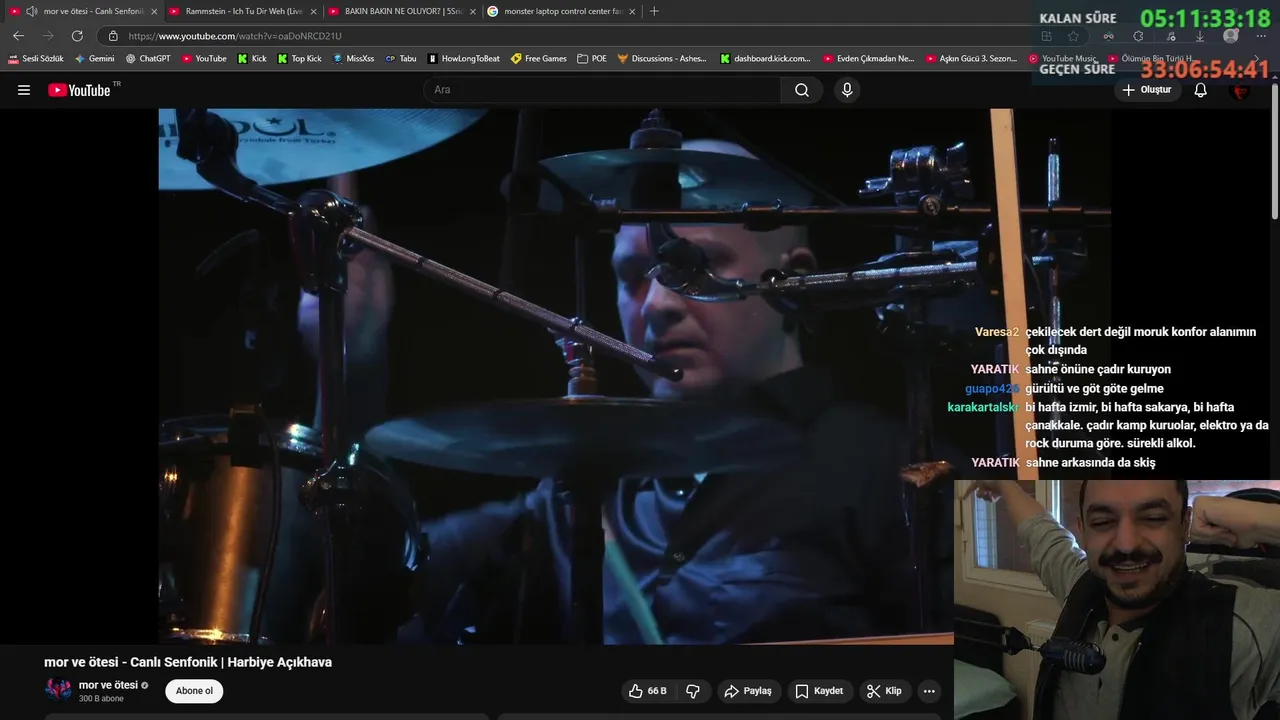The width and height of the screenshot is (1280, 720).
Task: Open HowLongToBeat bookmark
Action: point(464,59)
